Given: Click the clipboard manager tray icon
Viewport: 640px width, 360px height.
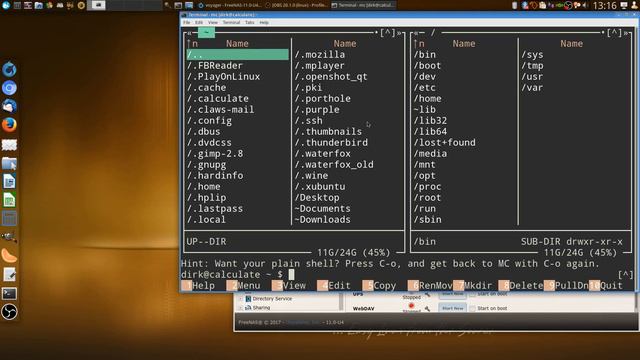Looking at the screenshot, I should (x=542, y=5).
